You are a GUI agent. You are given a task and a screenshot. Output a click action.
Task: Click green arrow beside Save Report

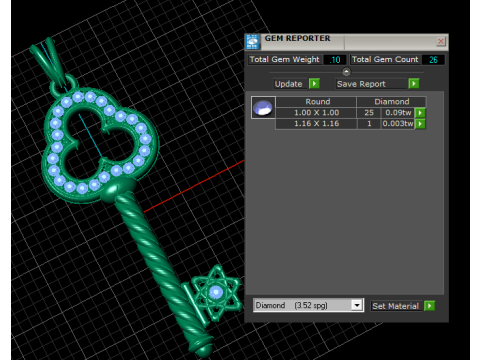click(x=414, y=83)
